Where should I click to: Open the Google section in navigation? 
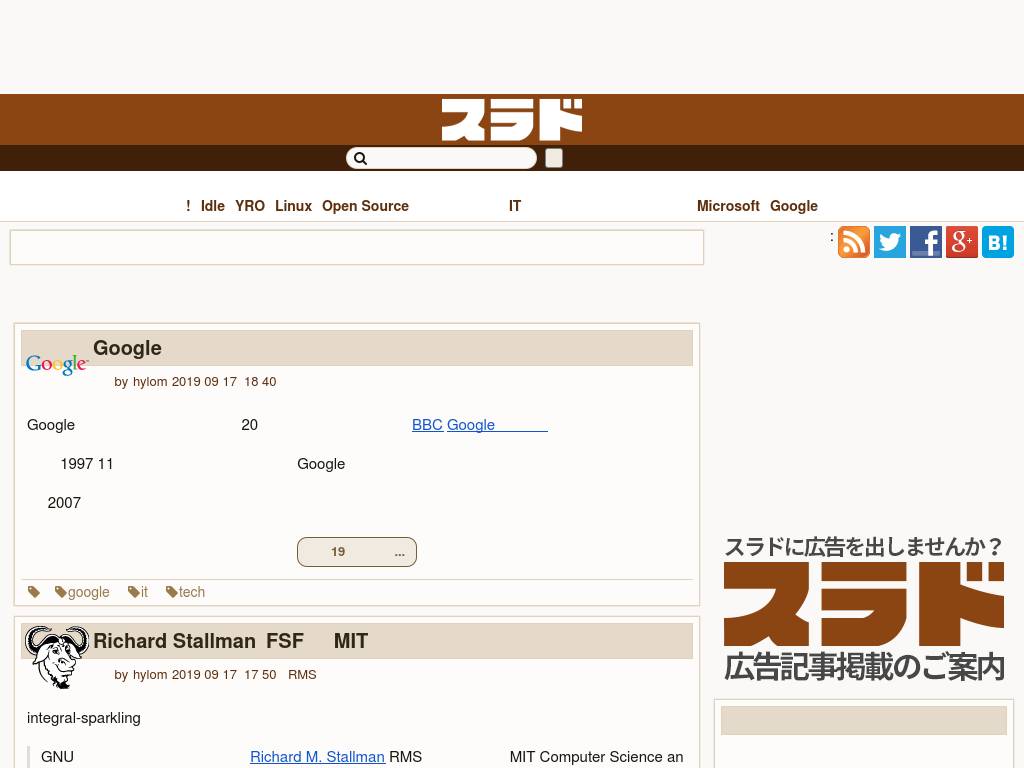pyautogui.click(x=794, y=206)
